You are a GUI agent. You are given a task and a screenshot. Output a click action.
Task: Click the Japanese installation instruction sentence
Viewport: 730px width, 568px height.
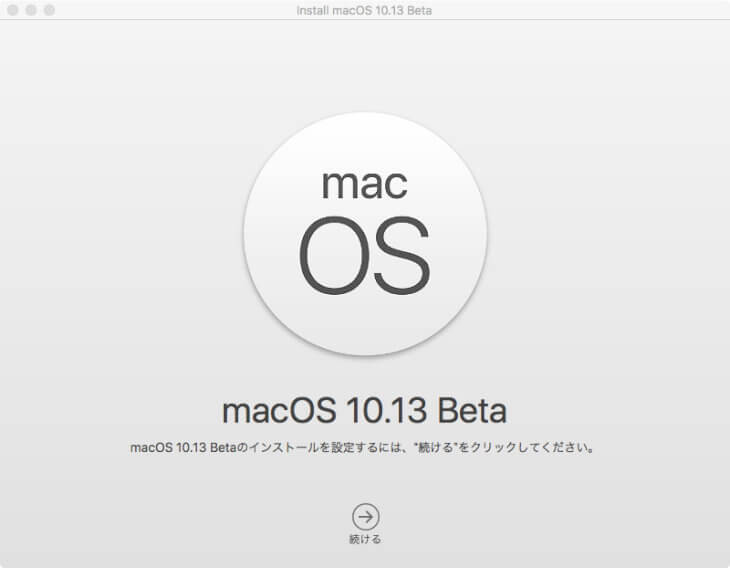(x=364, y=447)
